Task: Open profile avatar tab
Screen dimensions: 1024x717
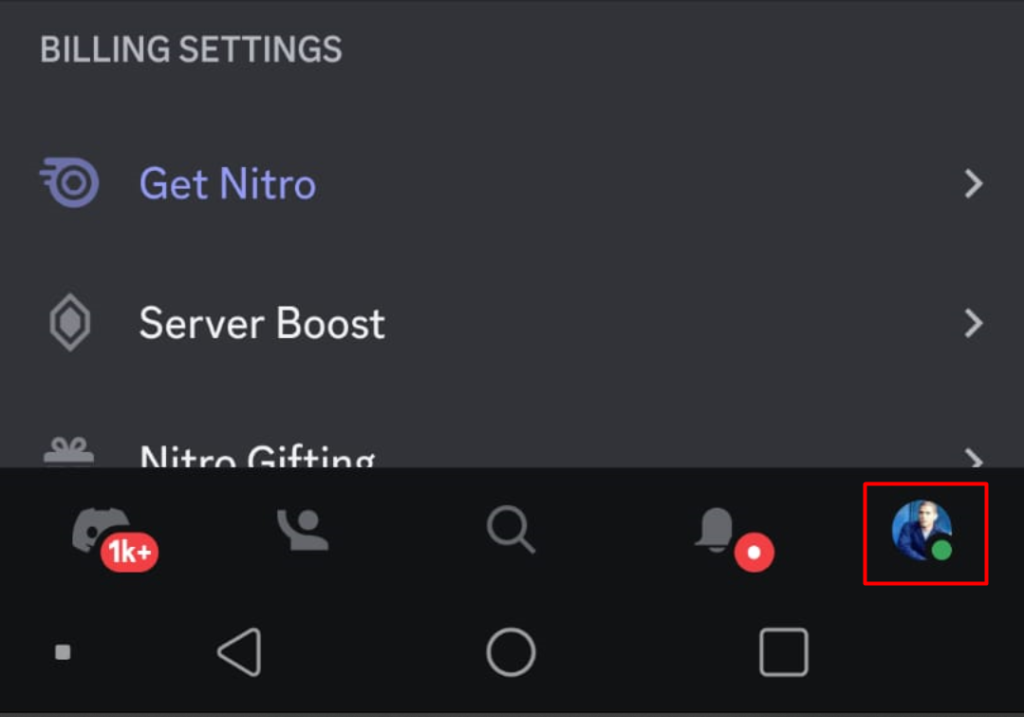Action: pyautogui.click(x=921, y=530)
